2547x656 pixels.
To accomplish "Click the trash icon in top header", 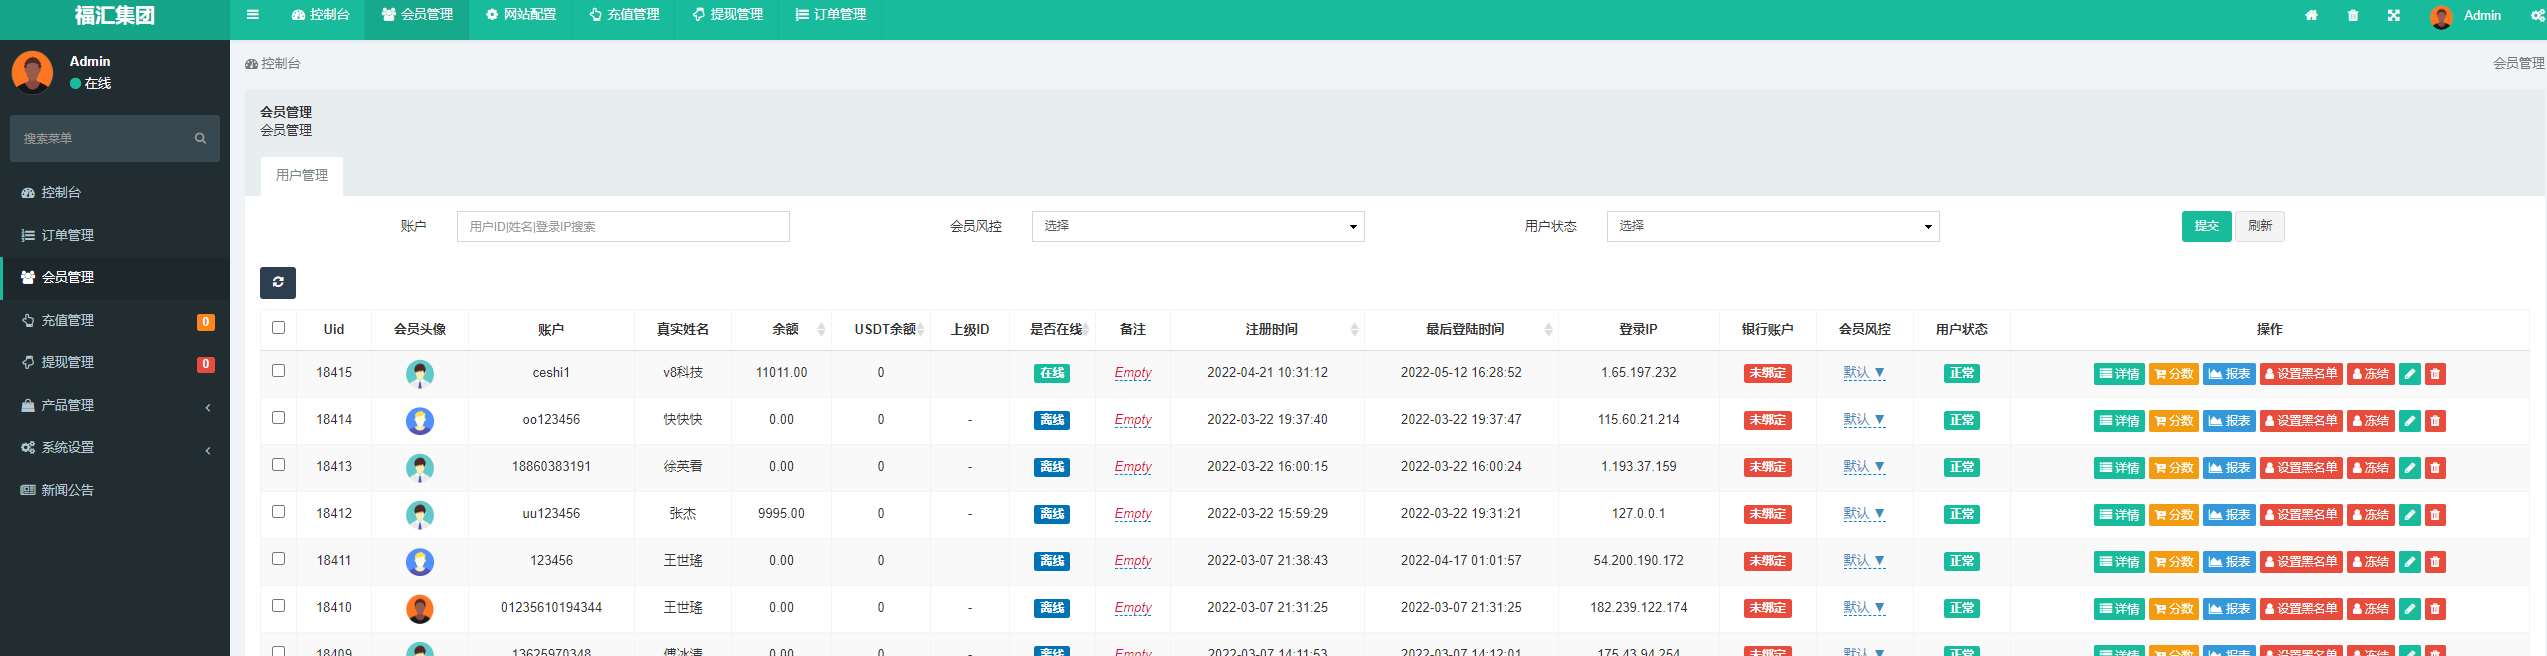I will (x=2353, y=16).
